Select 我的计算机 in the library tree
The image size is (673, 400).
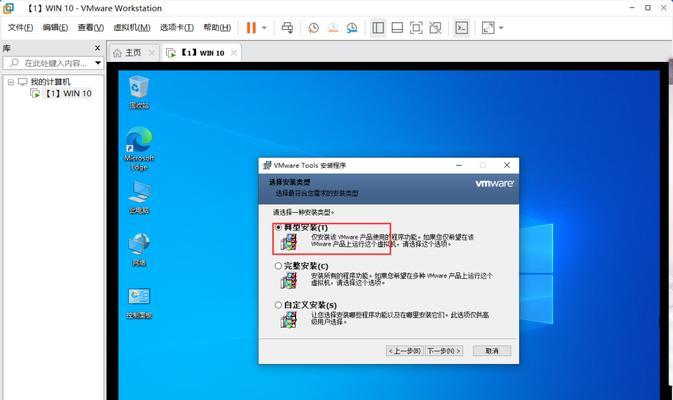50,82
